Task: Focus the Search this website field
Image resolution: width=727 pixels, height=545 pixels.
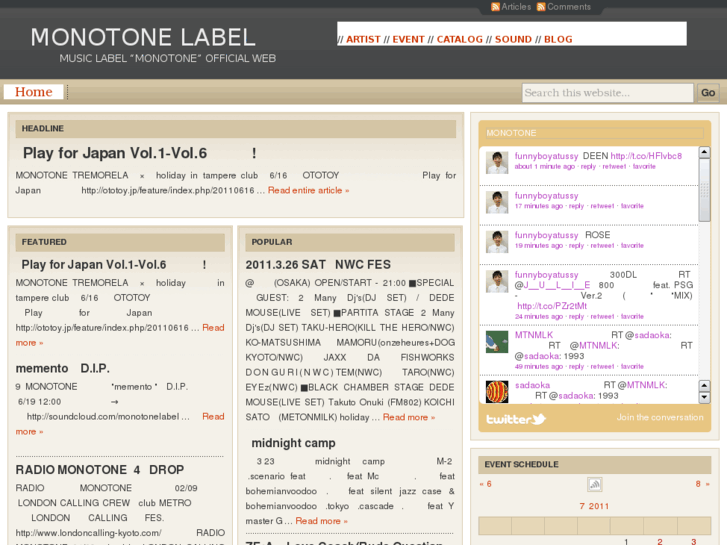Action: coord(607,93)
